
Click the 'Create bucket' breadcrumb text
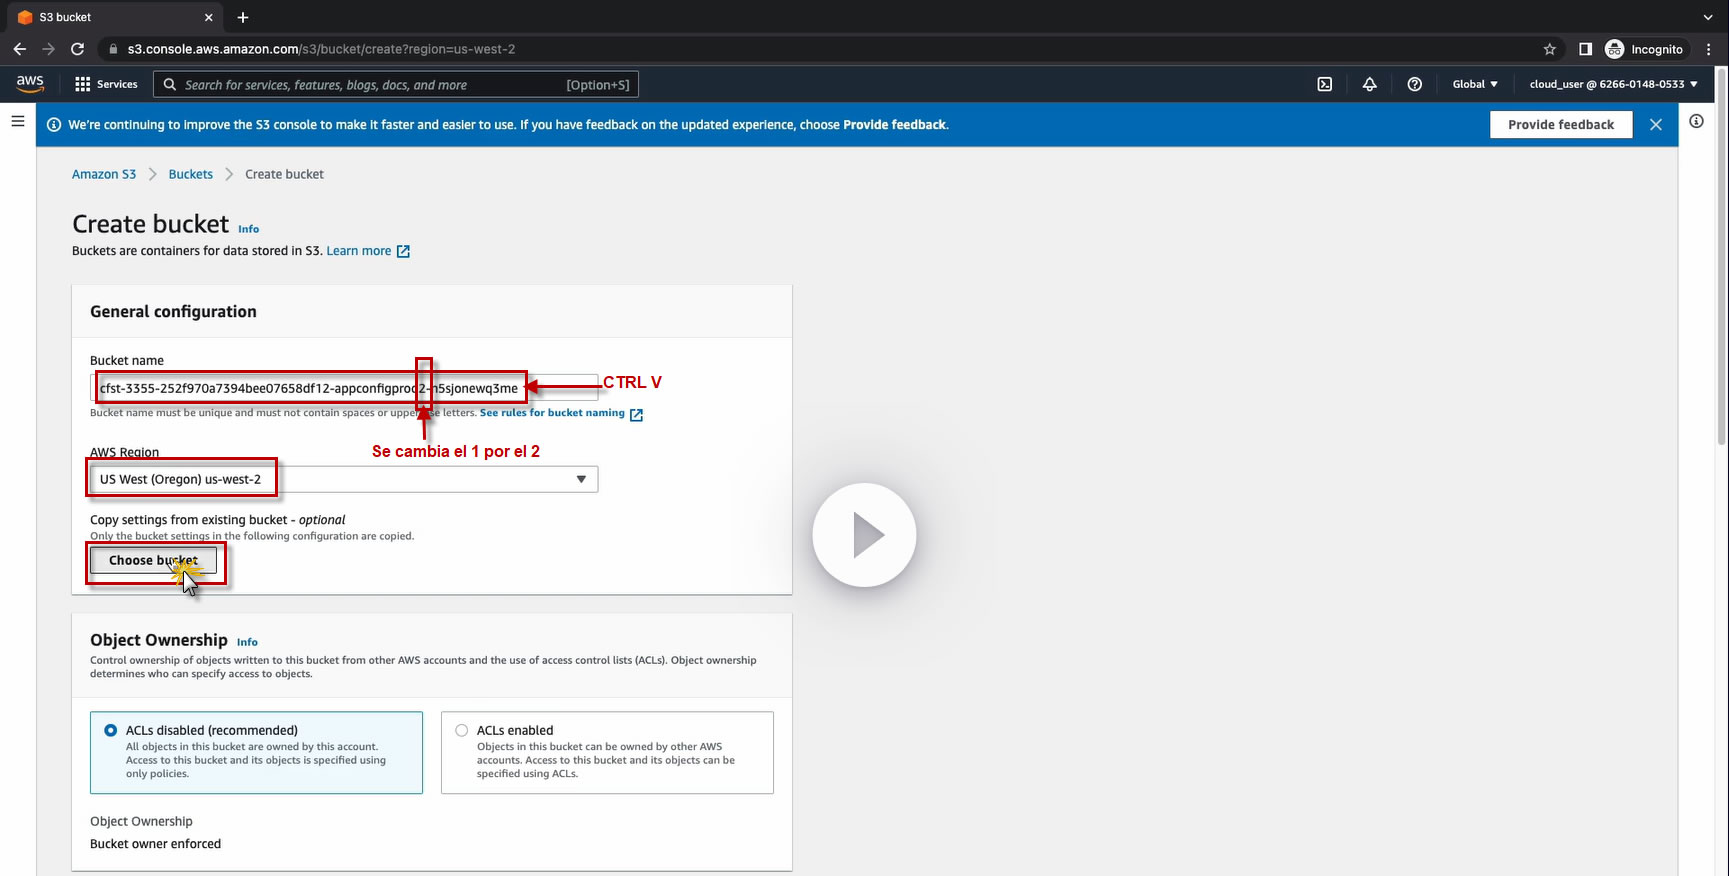pyautogui.click(x=285, y=174)
